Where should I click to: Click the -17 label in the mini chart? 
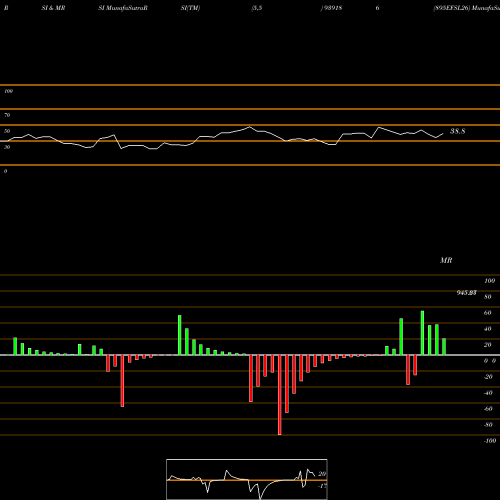coord(322,486)
